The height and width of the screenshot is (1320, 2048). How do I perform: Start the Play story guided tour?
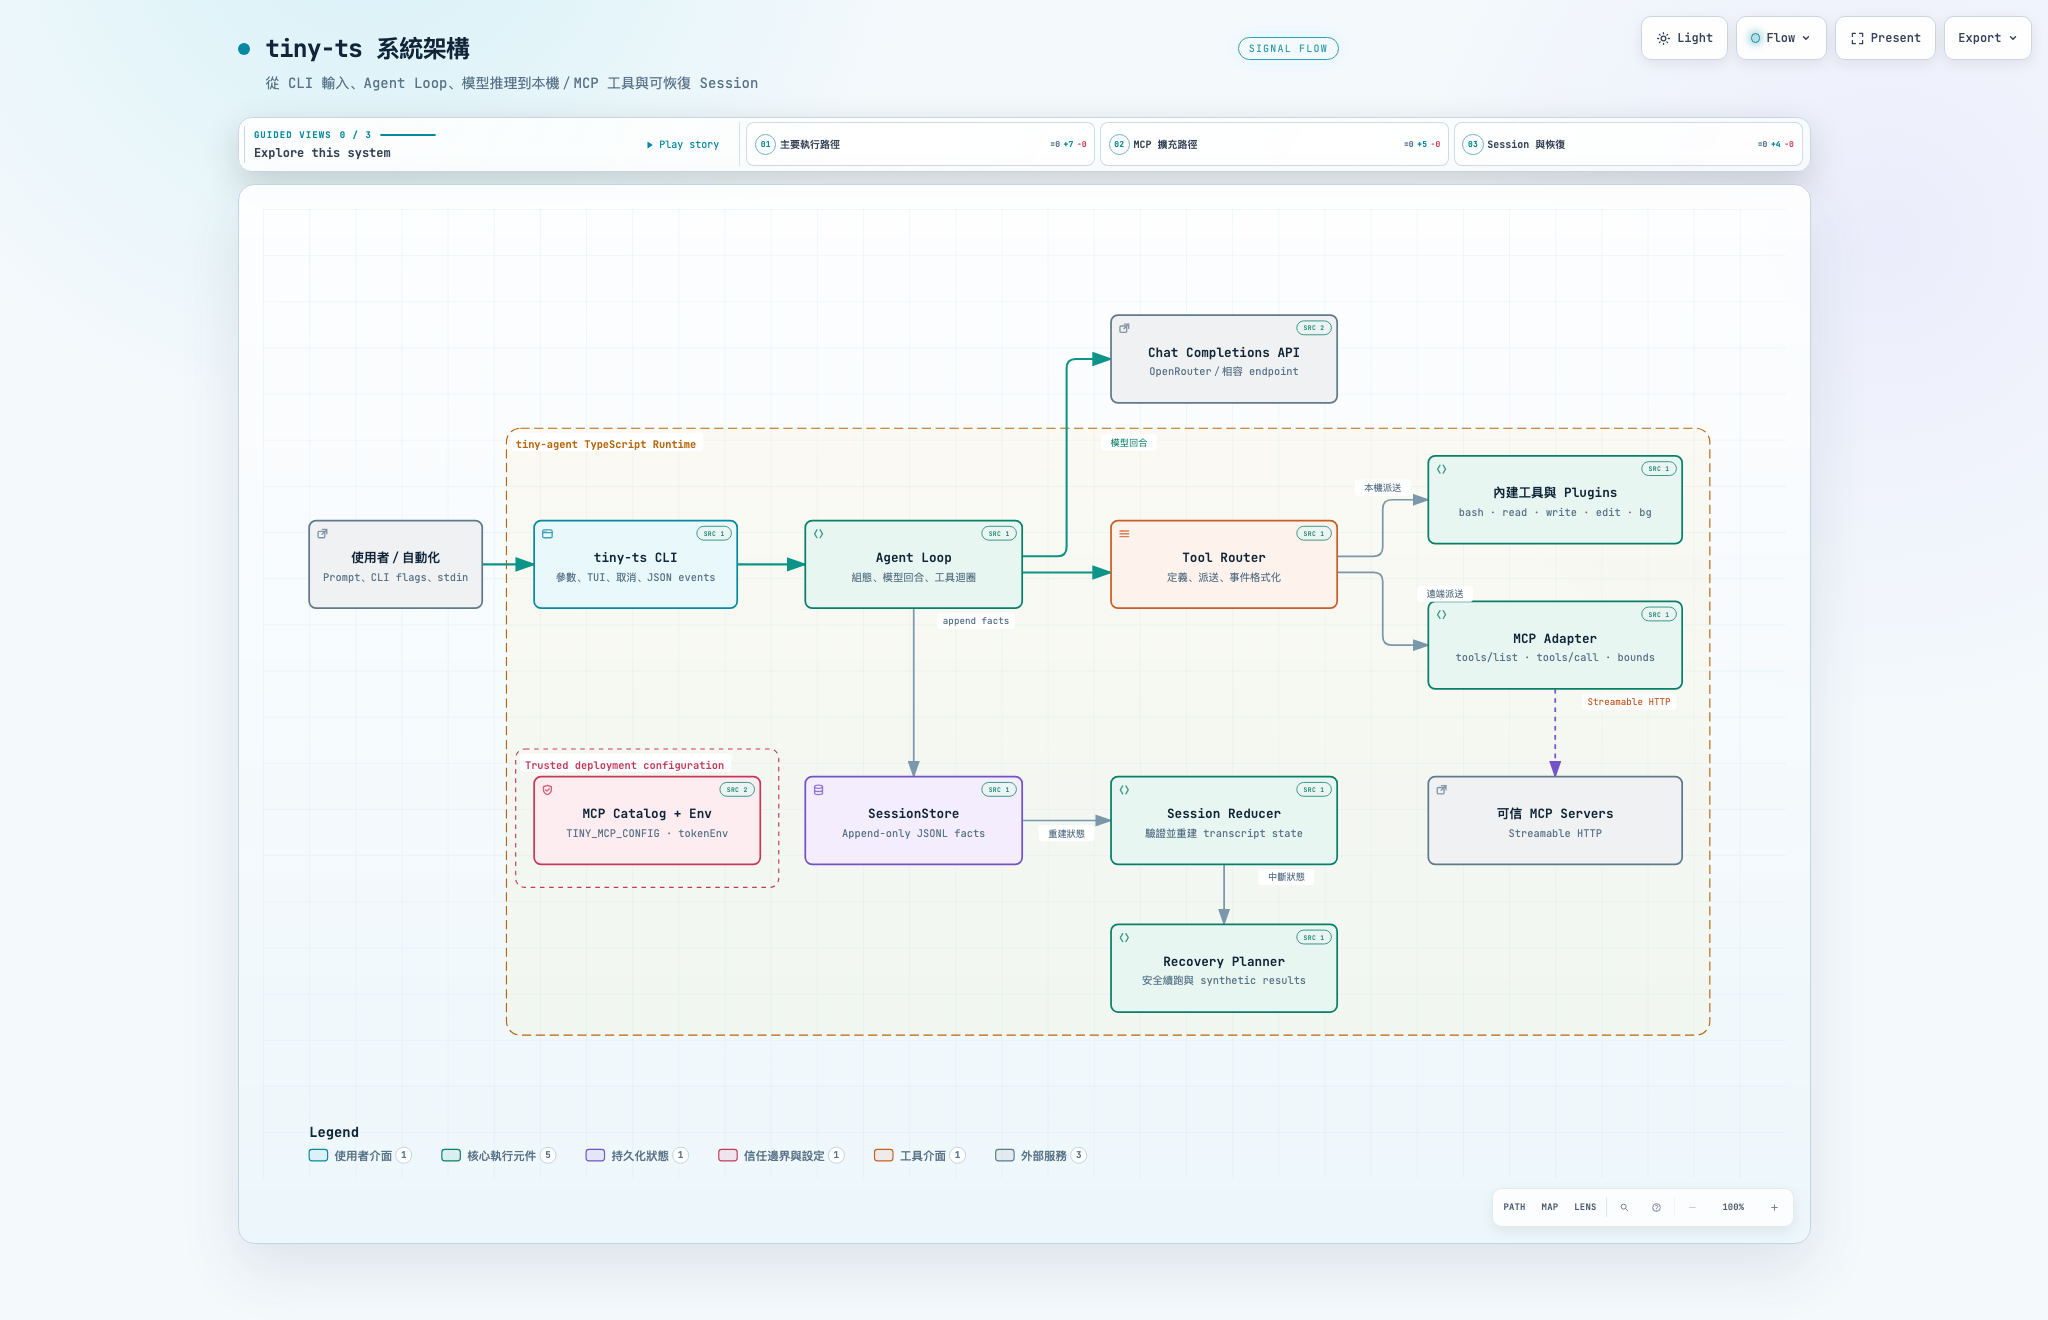[683, 144]
